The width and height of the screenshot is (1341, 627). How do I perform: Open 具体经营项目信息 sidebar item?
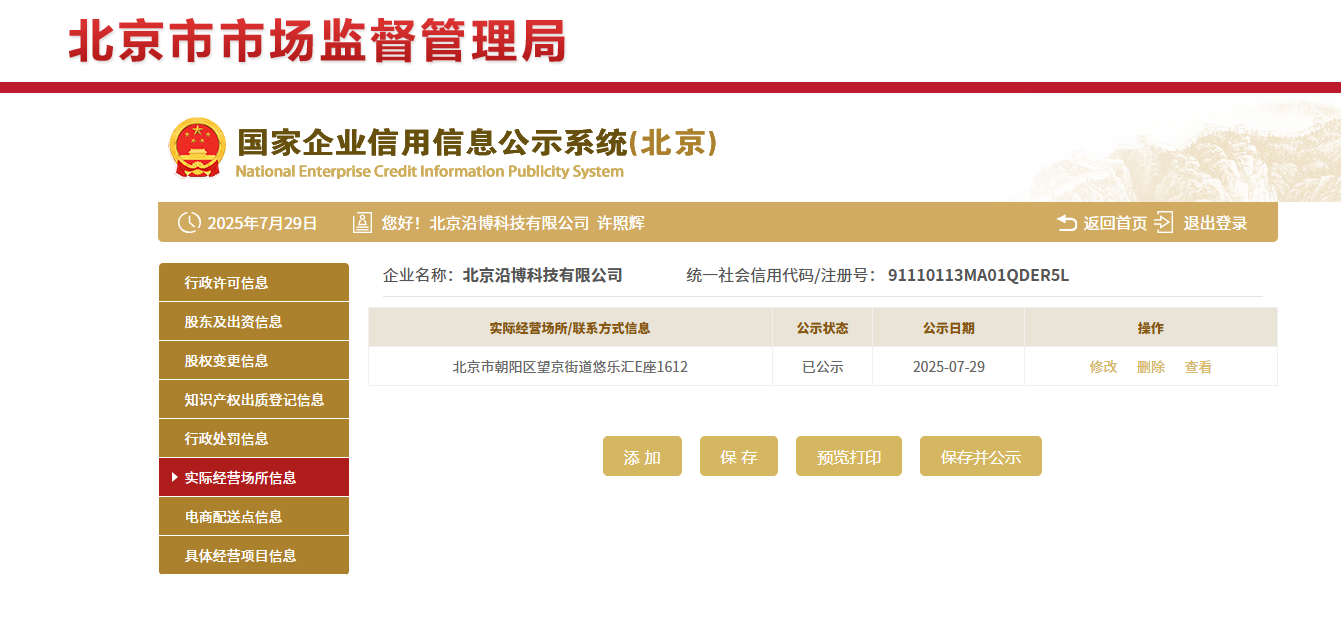click(x=254, y=555)
